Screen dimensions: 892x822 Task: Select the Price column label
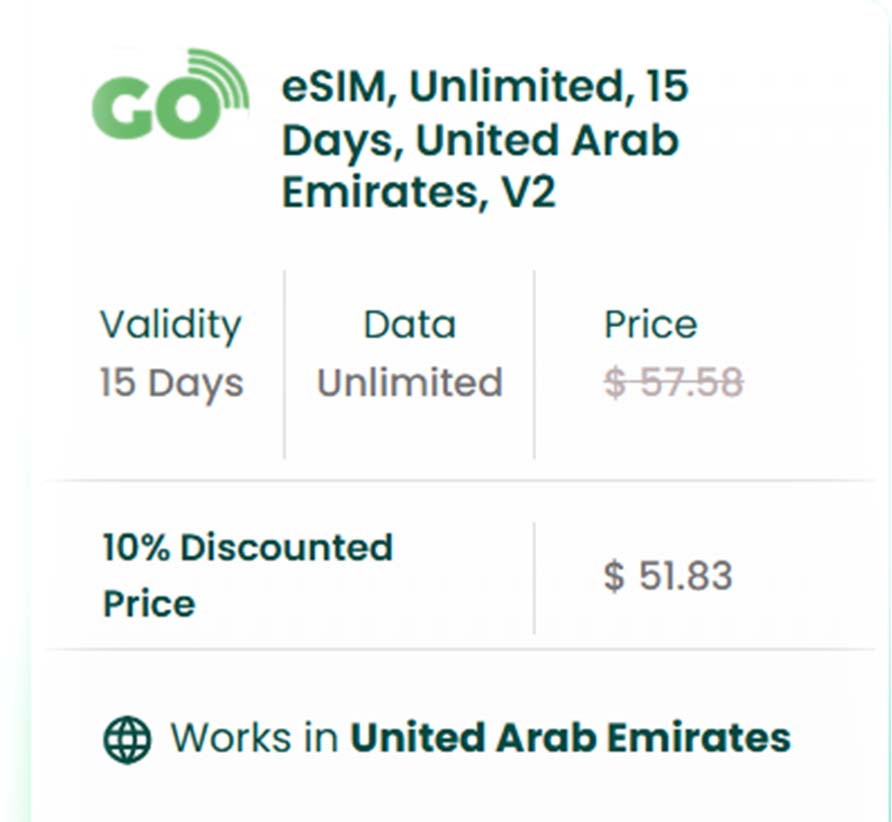[650, 325]
